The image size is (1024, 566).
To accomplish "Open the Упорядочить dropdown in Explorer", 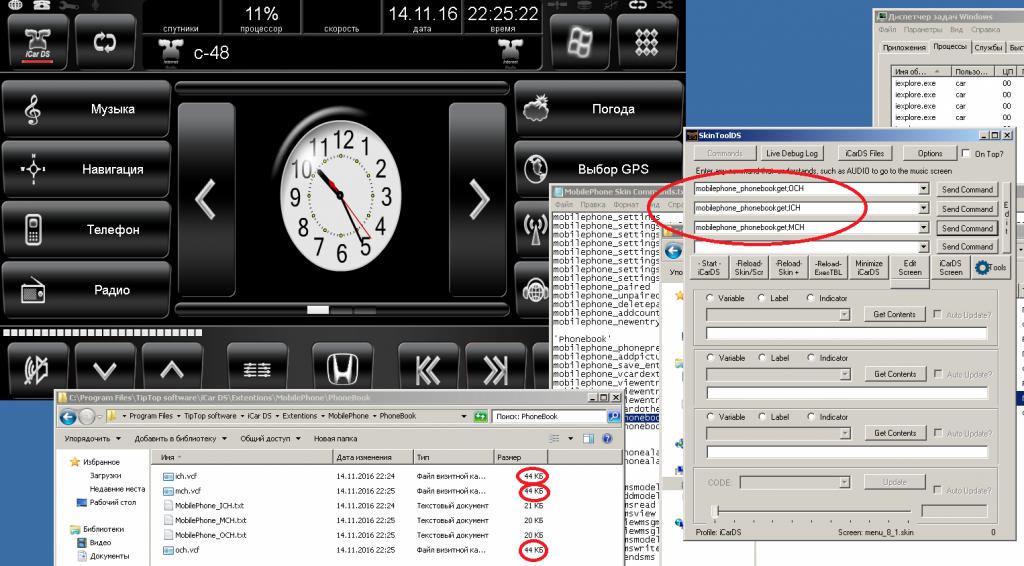I will click(92, 438).
